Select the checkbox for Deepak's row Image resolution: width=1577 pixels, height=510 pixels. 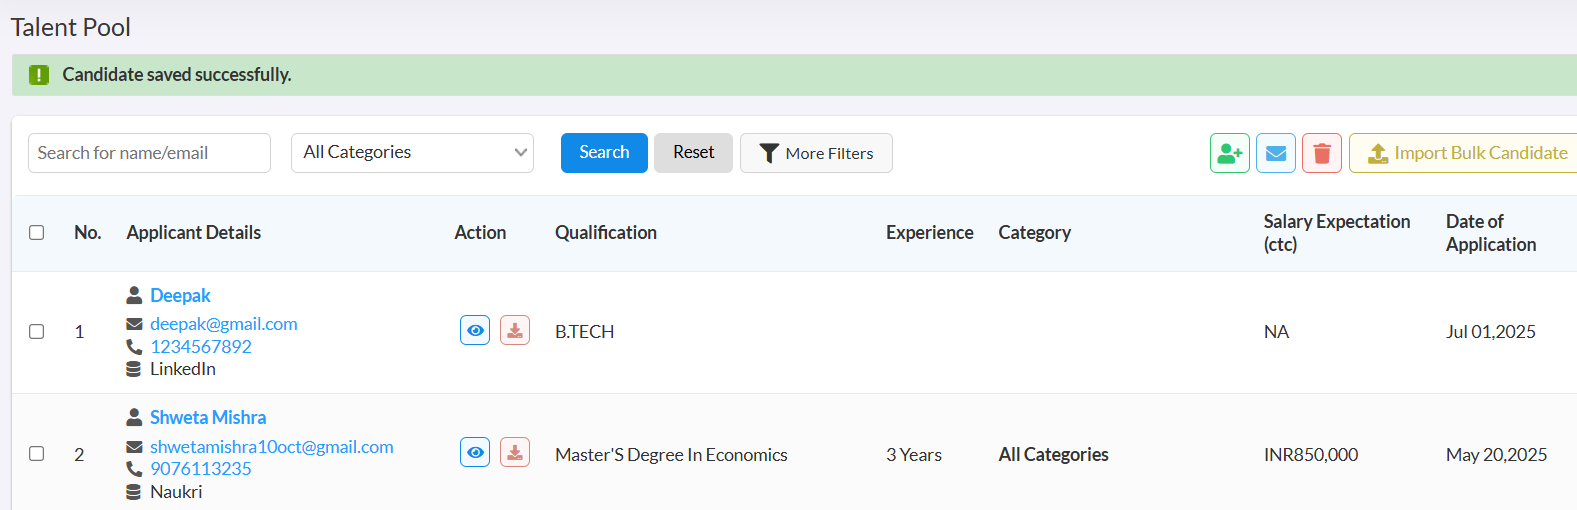pos(37,331)
